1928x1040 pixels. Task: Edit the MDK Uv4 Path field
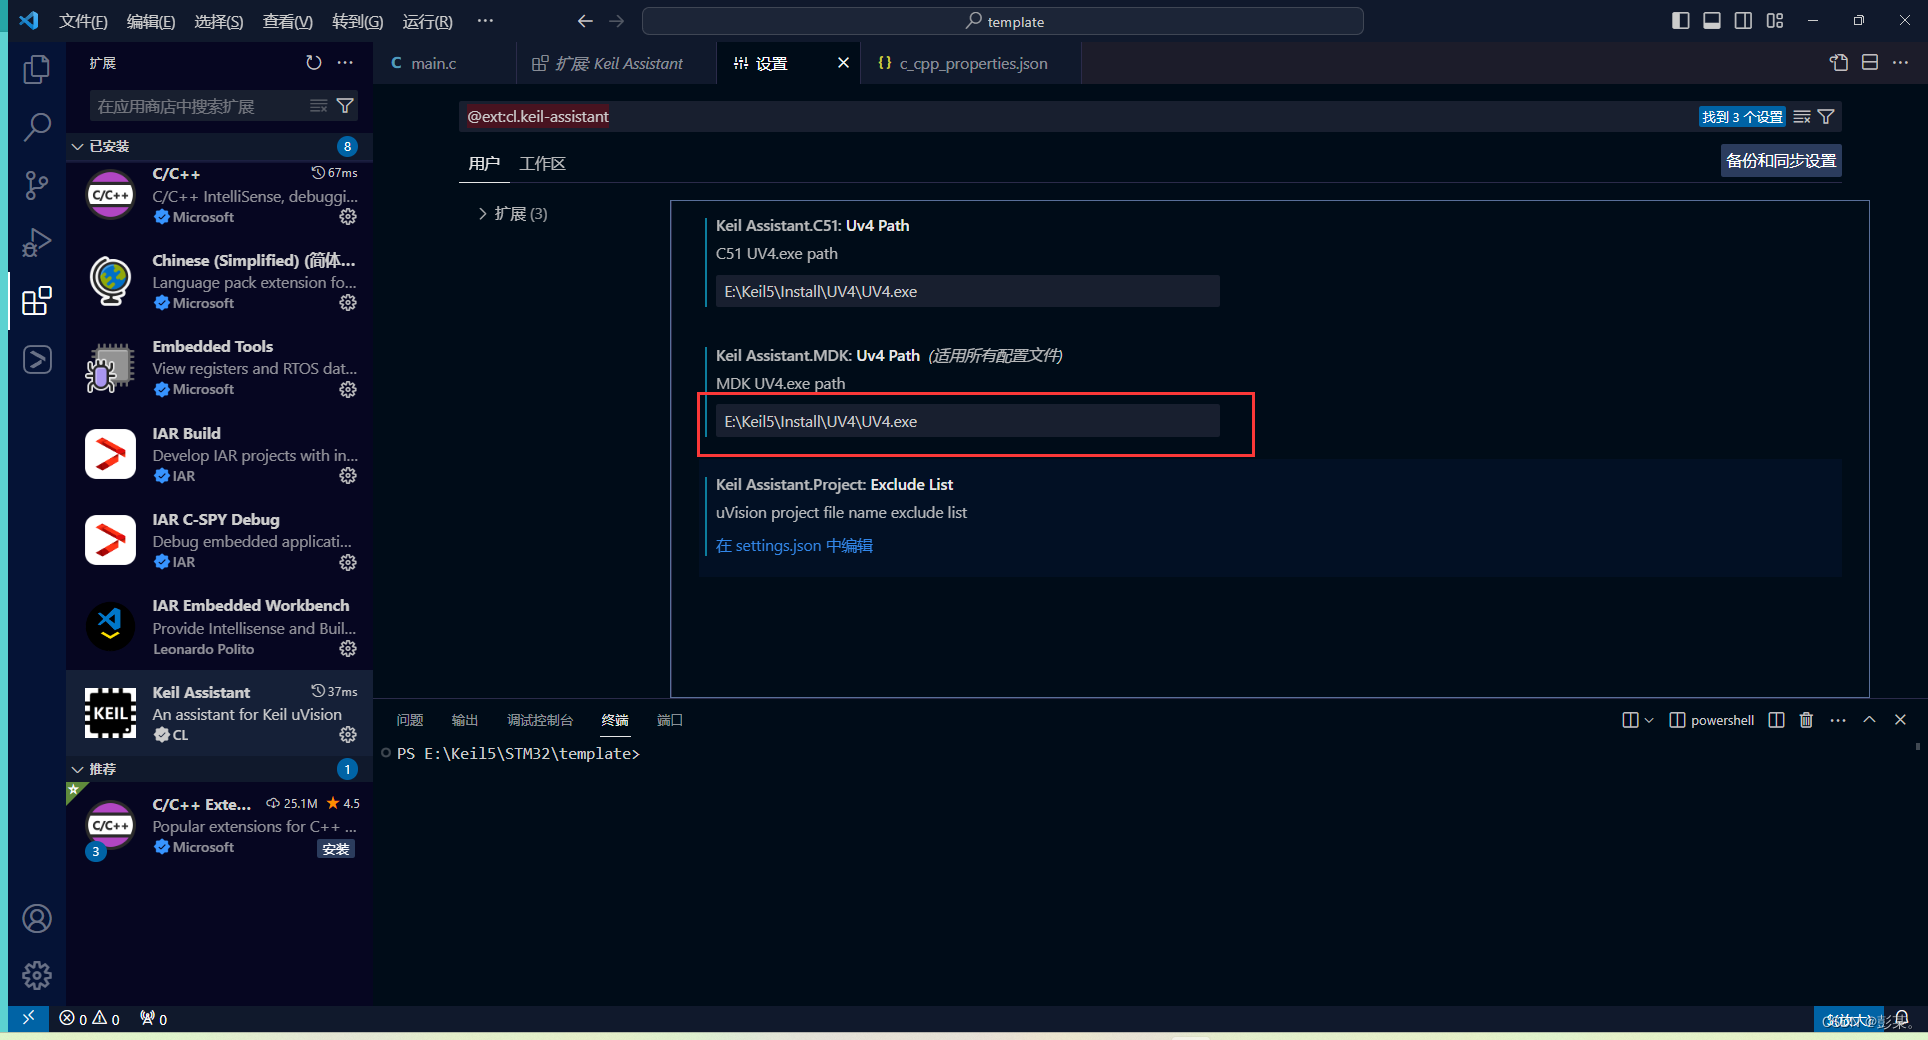[968, 421]
